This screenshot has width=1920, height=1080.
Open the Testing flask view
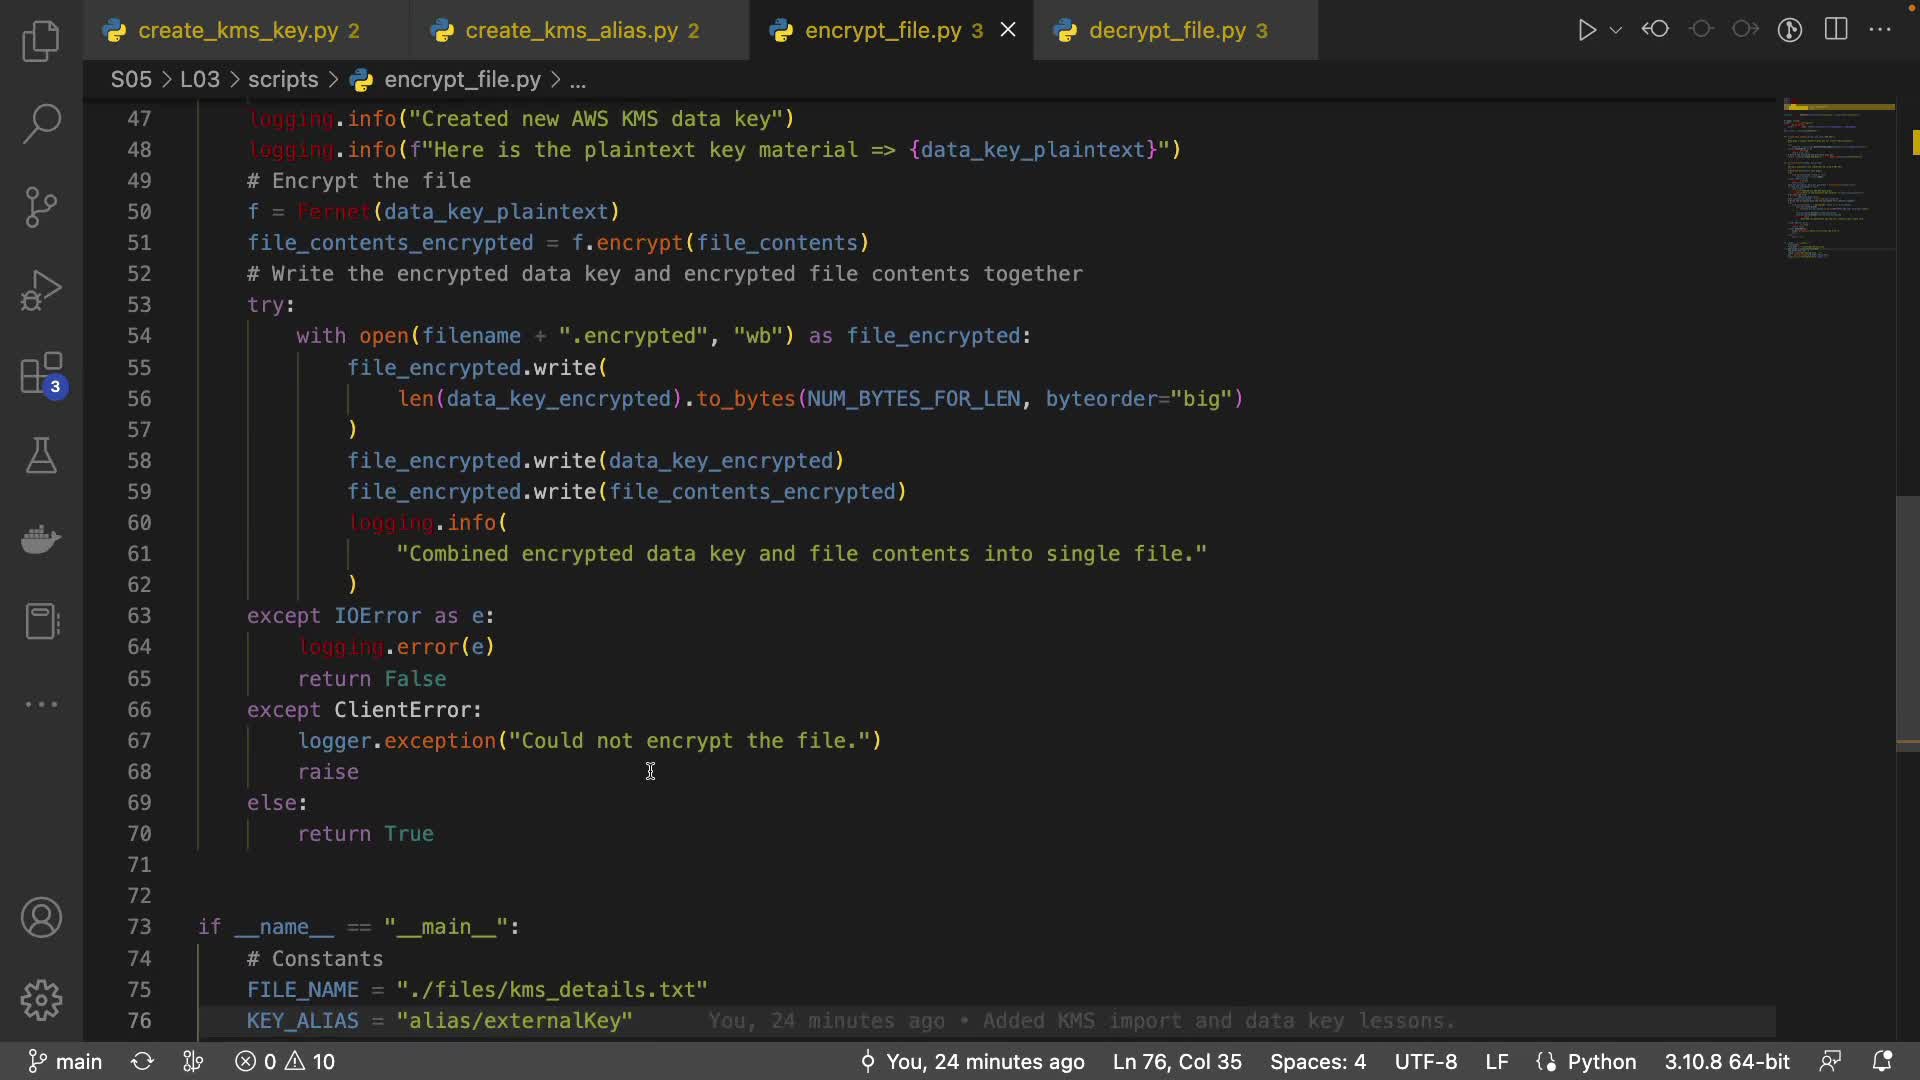click(41, 456)
